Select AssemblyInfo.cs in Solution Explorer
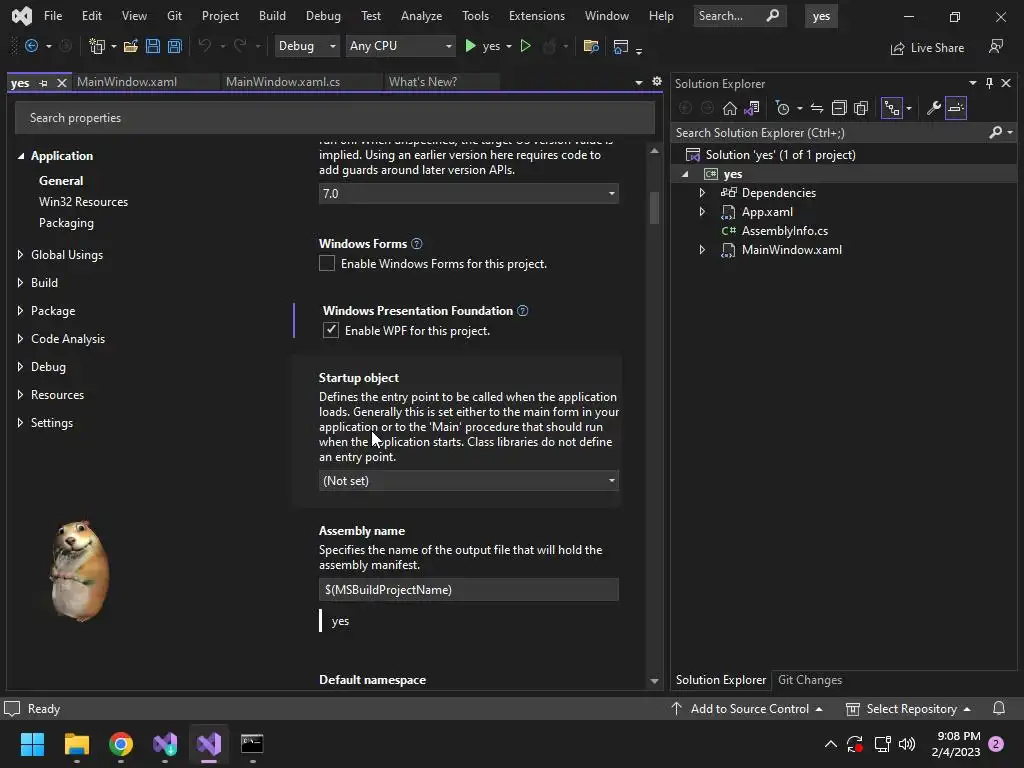The height and width of the screenshot is (768, 1024). point(784,231)
